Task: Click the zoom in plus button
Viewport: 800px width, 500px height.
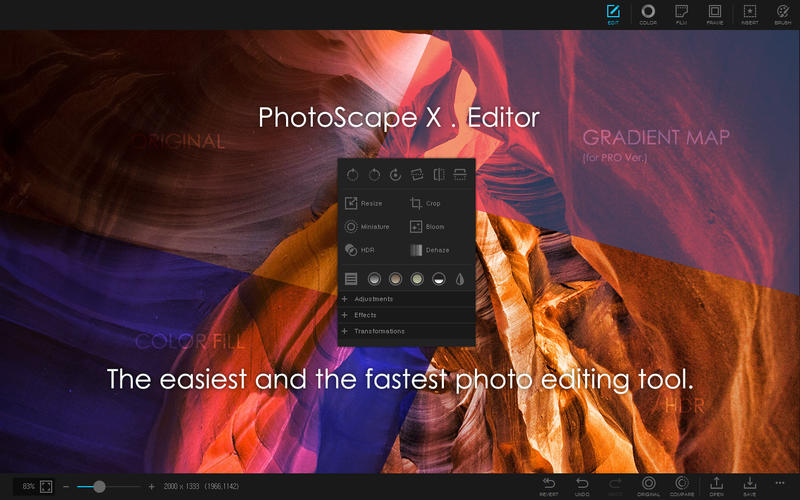Action: (x=152, y=487)
